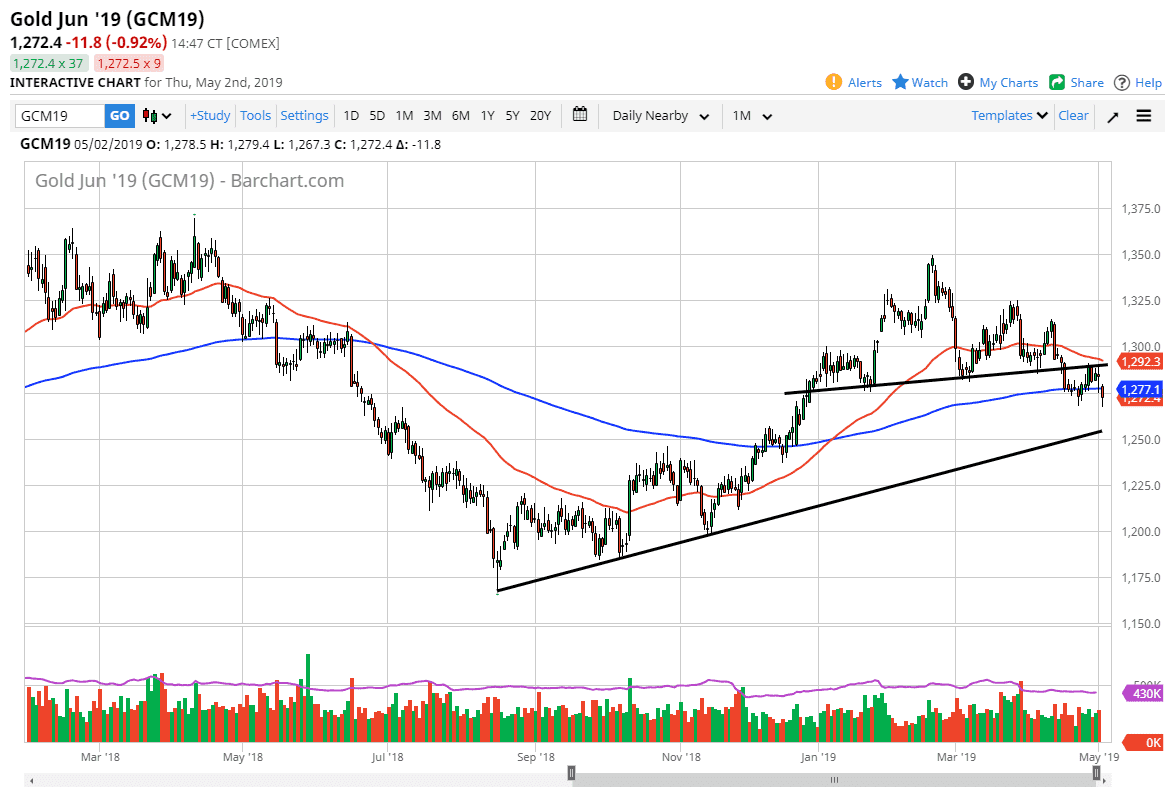Click the 1,200.0 price axis label

(x=1140, y=532)
